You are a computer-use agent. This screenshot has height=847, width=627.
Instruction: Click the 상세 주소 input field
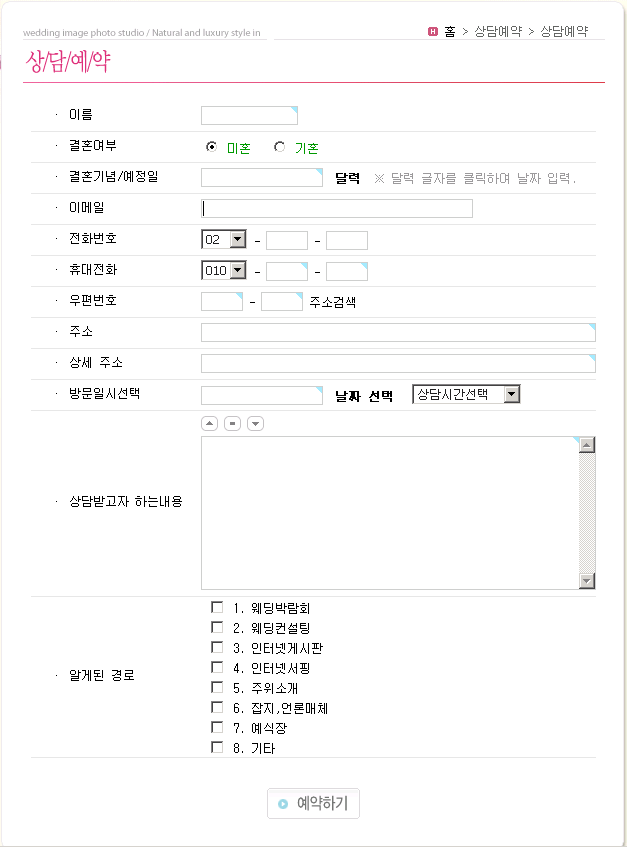[399, 364]
